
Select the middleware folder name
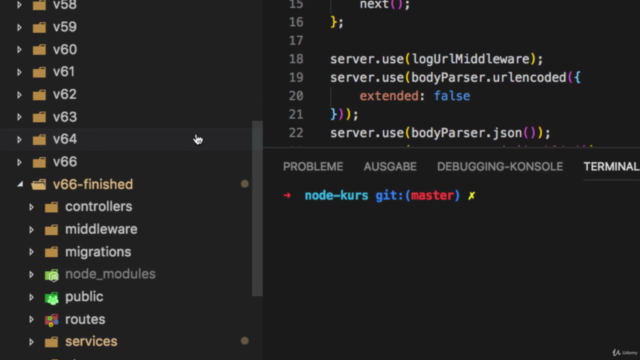pyautogui.click(x=101, y=229)
